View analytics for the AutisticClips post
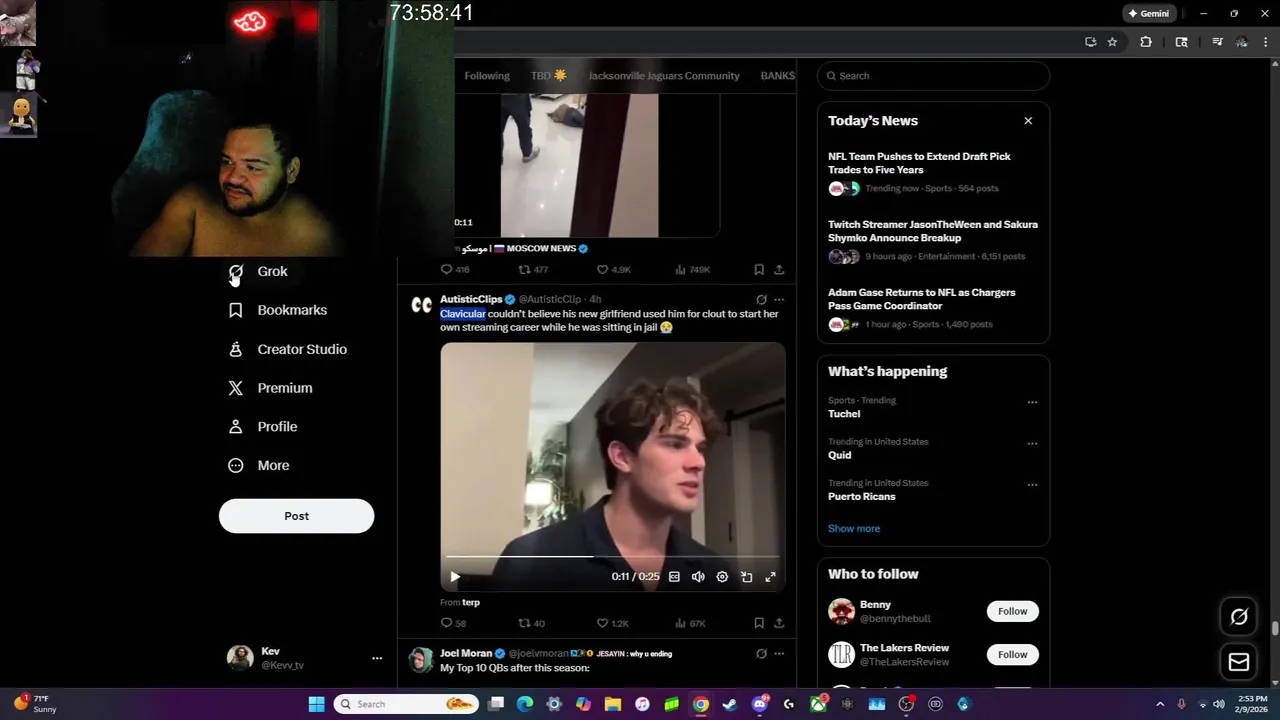The height and width of the screenshot is (720, 1280). pos(691,623)
